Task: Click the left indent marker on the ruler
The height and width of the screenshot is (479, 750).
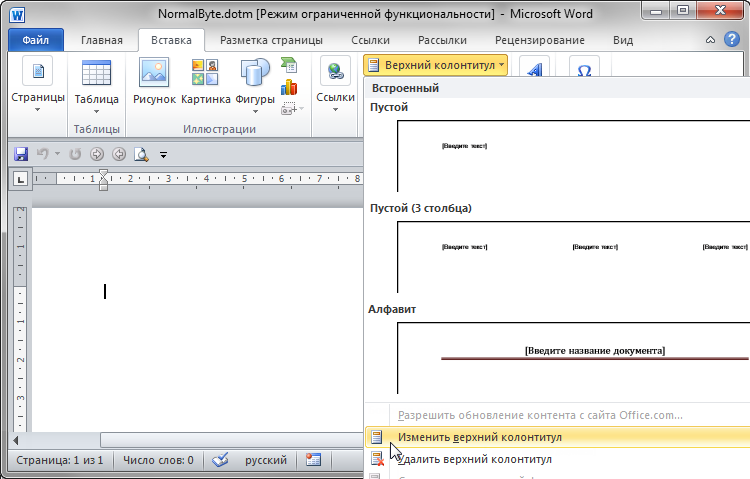Action: [x=103, y=185]
